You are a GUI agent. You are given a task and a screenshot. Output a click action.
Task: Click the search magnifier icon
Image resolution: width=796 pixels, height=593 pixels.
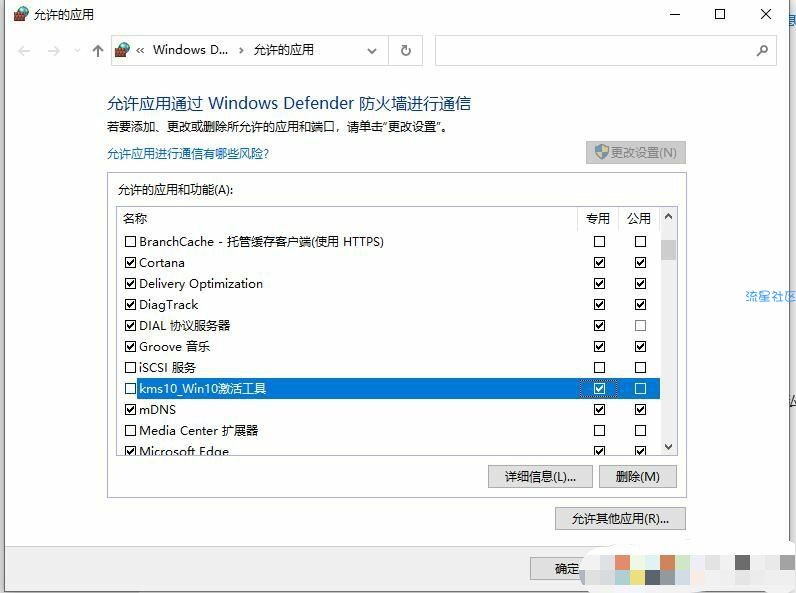(x=762, y=50)
